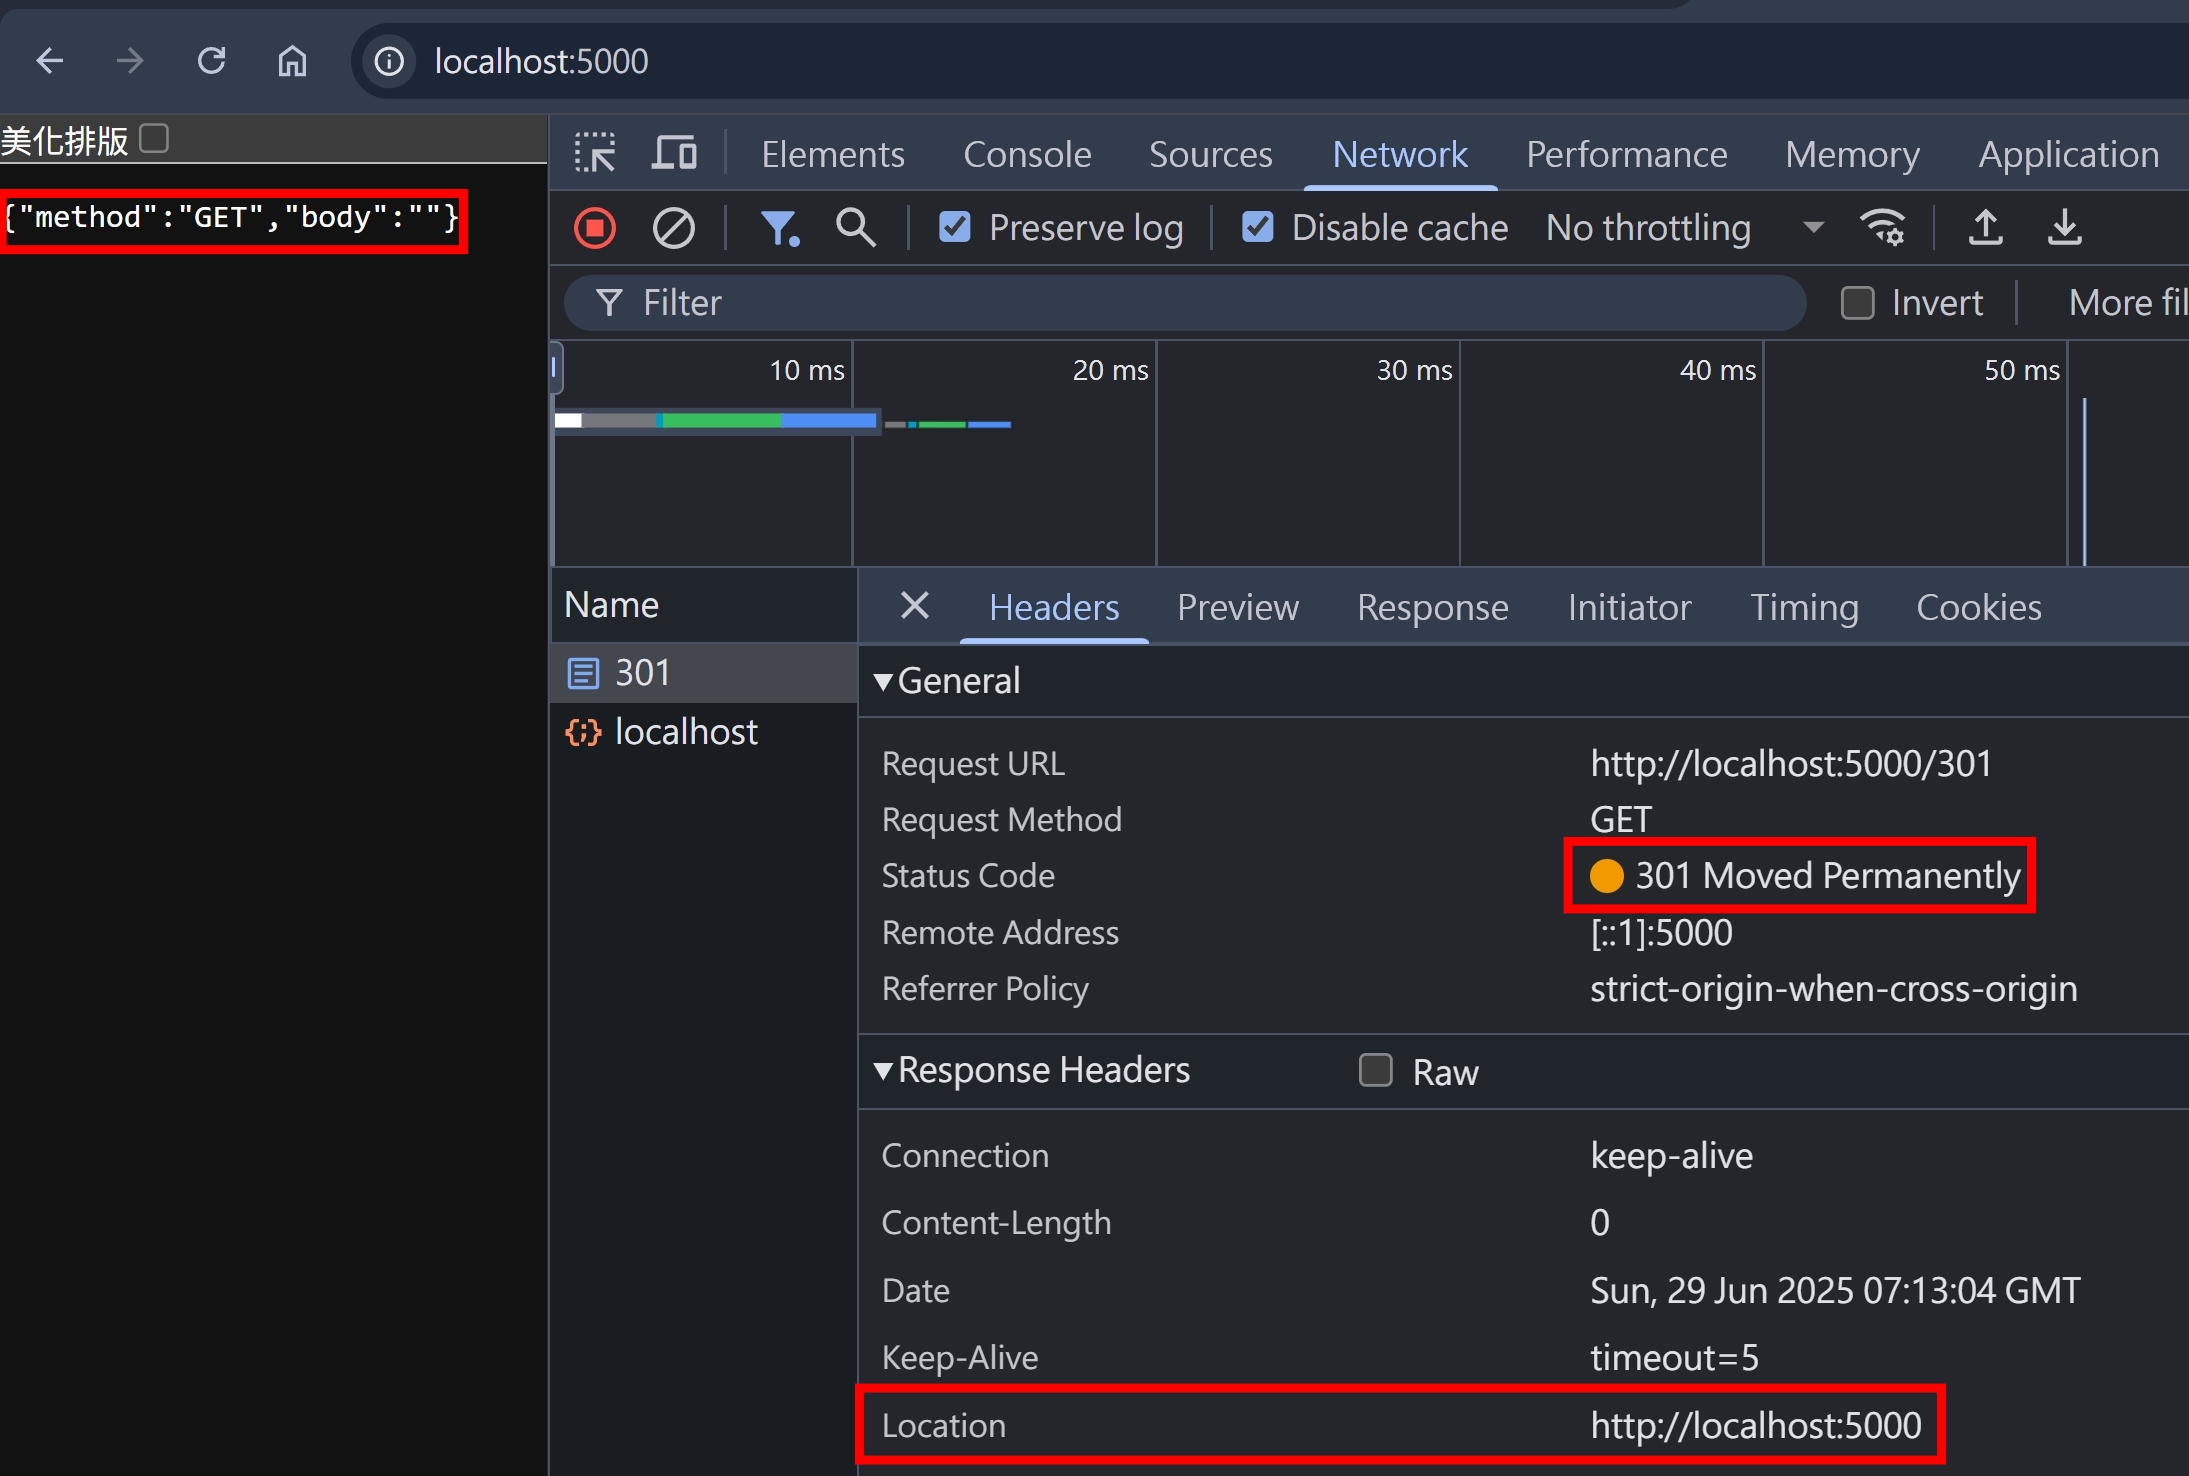Screen dimensions: 2189x1476
Task: Click the keep-alive Connection value
Action: coord(1671,1156)
